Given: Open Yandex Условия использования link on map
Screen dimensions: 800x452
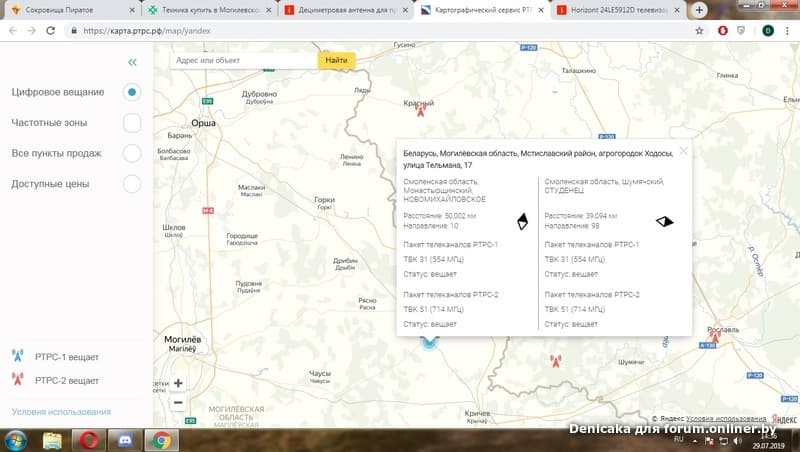Looking at the screenshot, I should pos(726,419).
